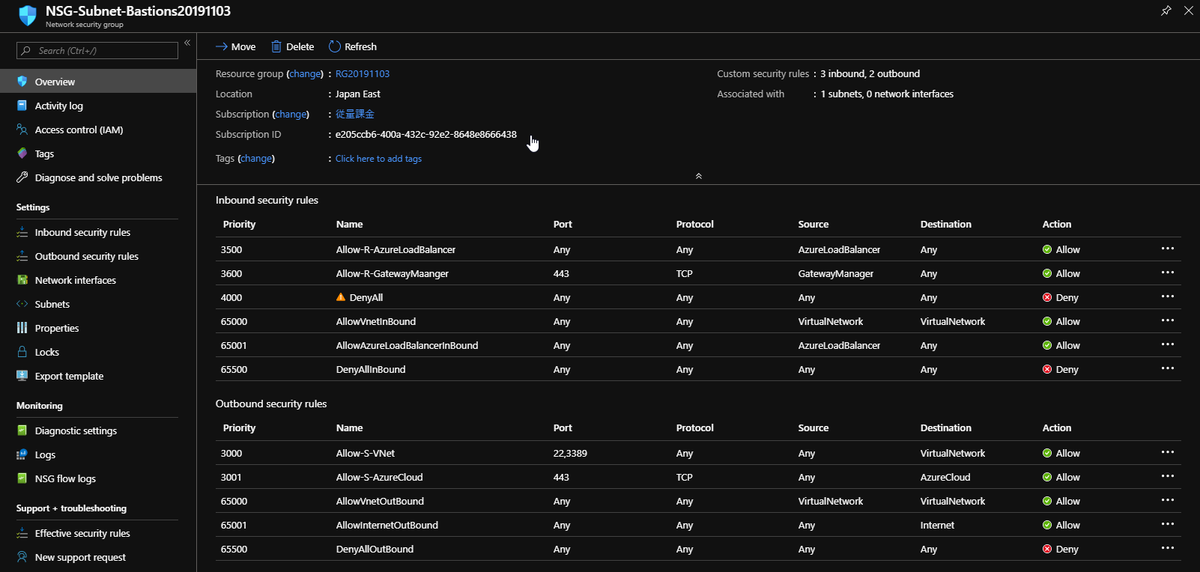Click GatewayManager source cell
Viewport: 1200px width, 572px height.
[836, 273]
